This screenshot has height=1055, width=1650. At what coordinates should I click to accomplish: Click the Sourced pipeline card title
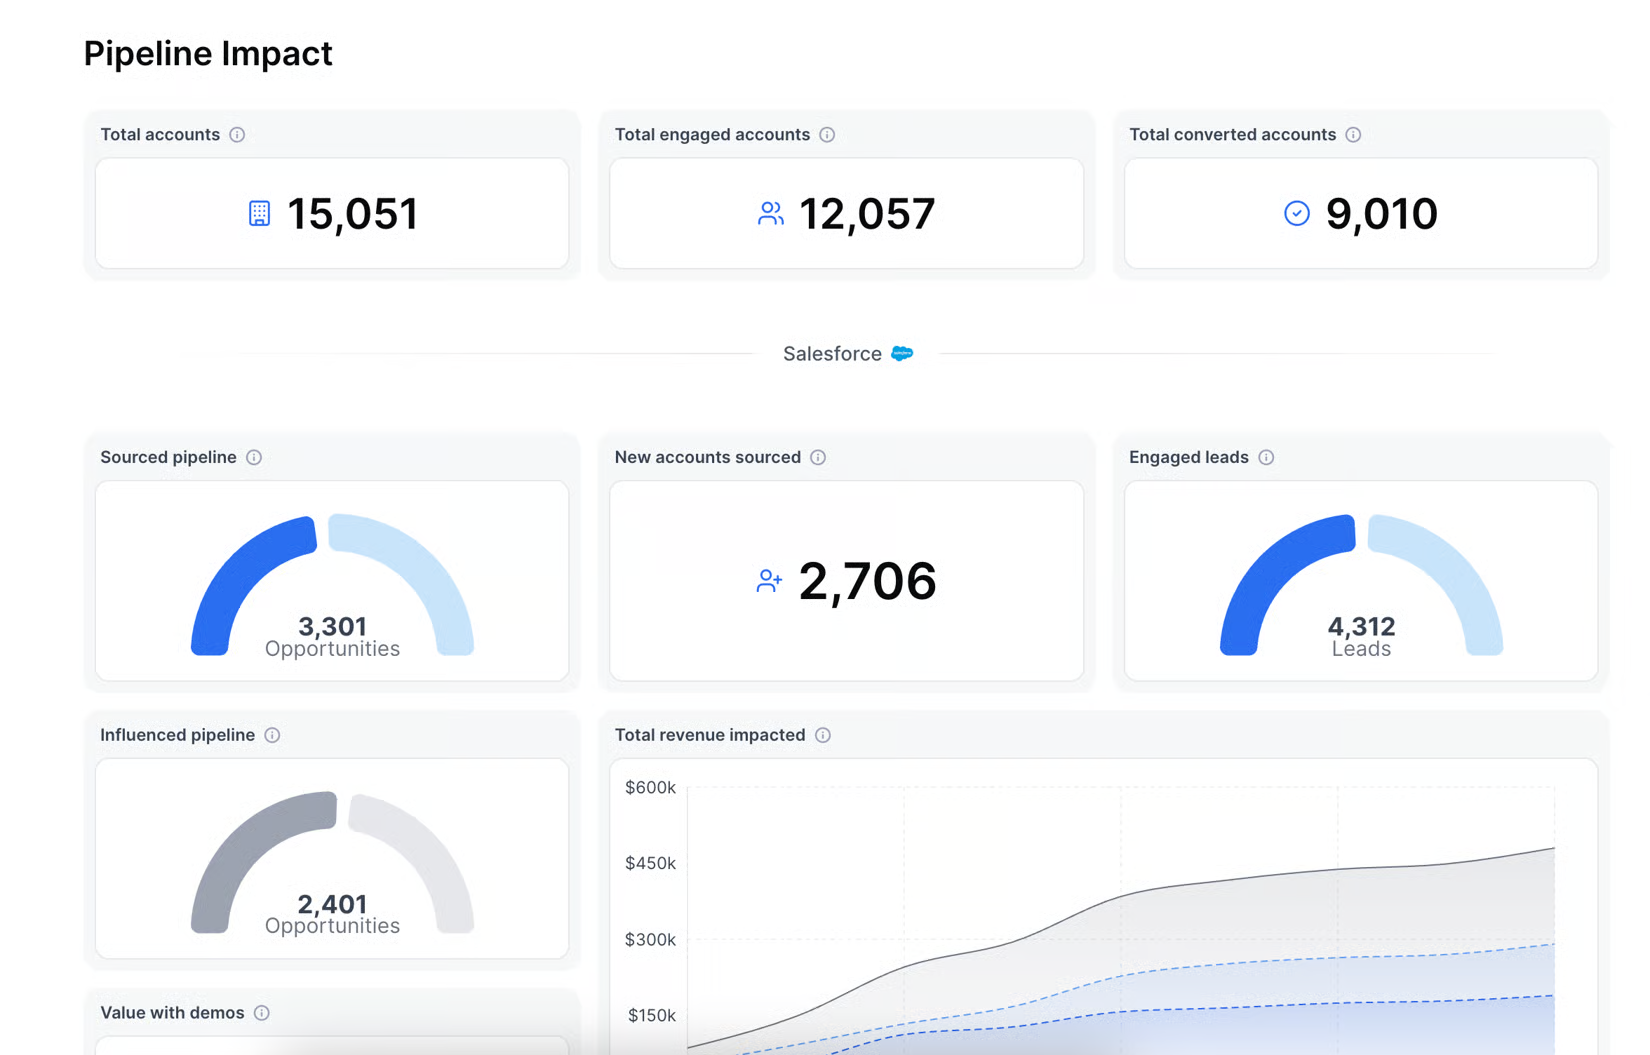click(168, 457)
